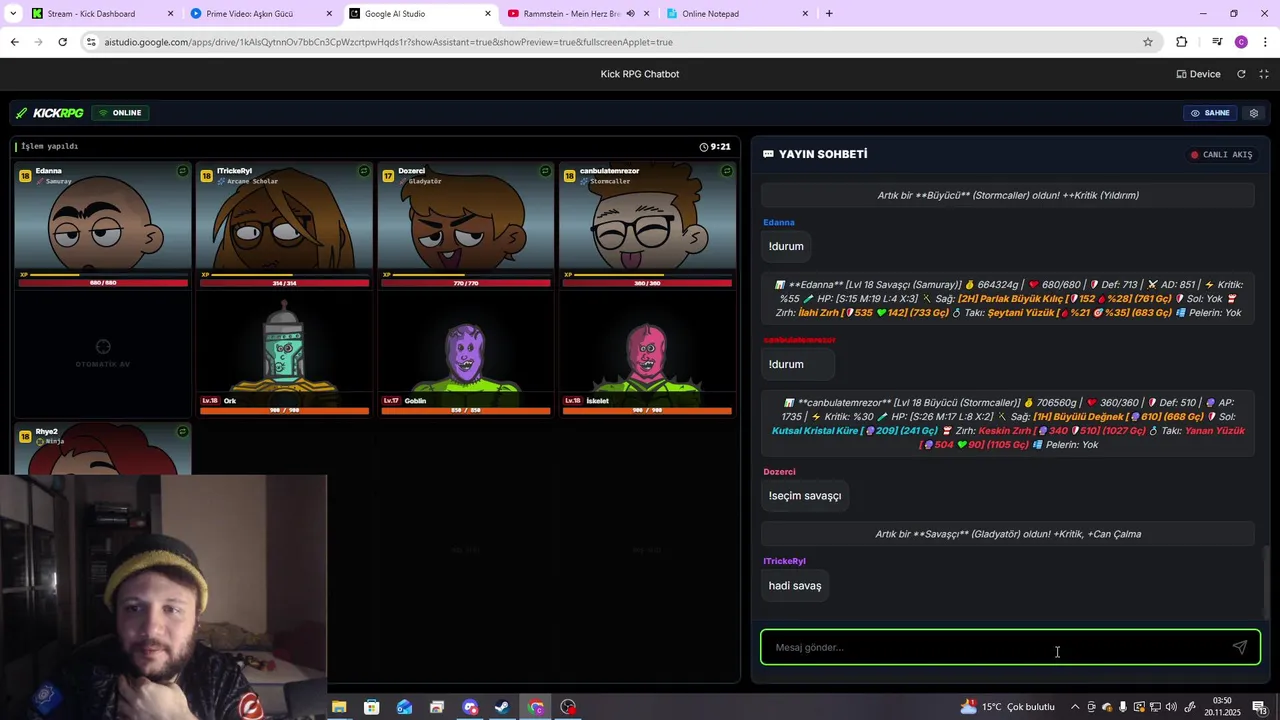Image resolution: width=1280 pixels, height=720 pixels.
Task: View site information icon in address bar
Action: [91, 42]
